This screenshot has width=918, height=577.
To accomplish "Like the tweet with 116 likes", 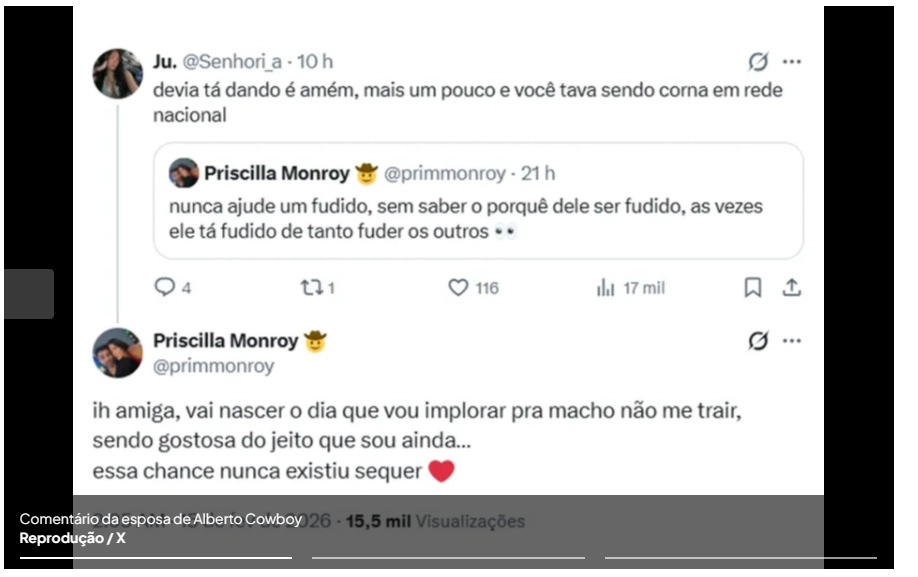I will tap(458, 288).
